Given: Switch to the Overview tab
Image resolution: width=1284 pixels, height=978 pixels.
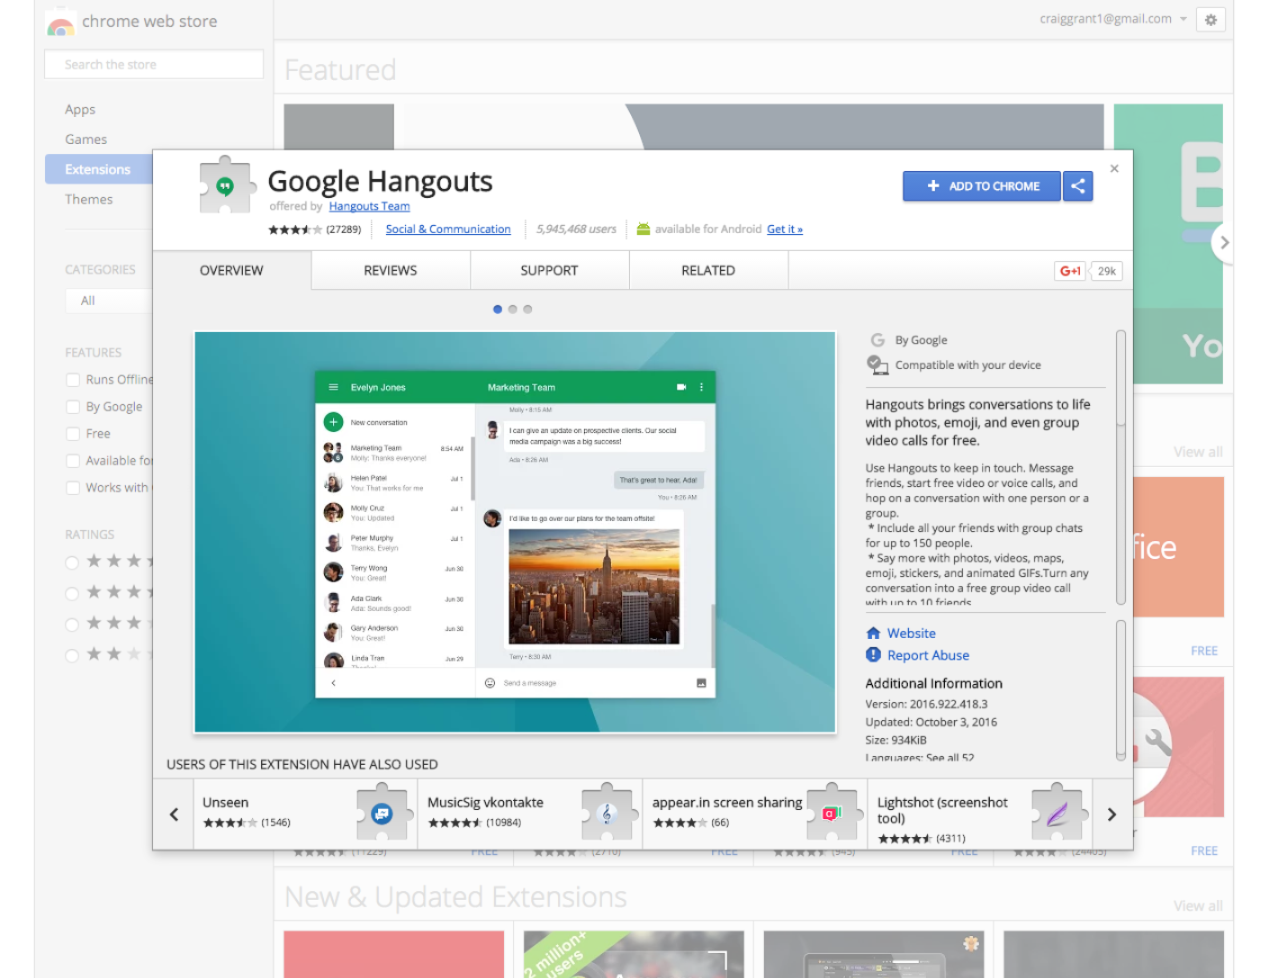Looking at the screenshot, I should tap(232, 270).
